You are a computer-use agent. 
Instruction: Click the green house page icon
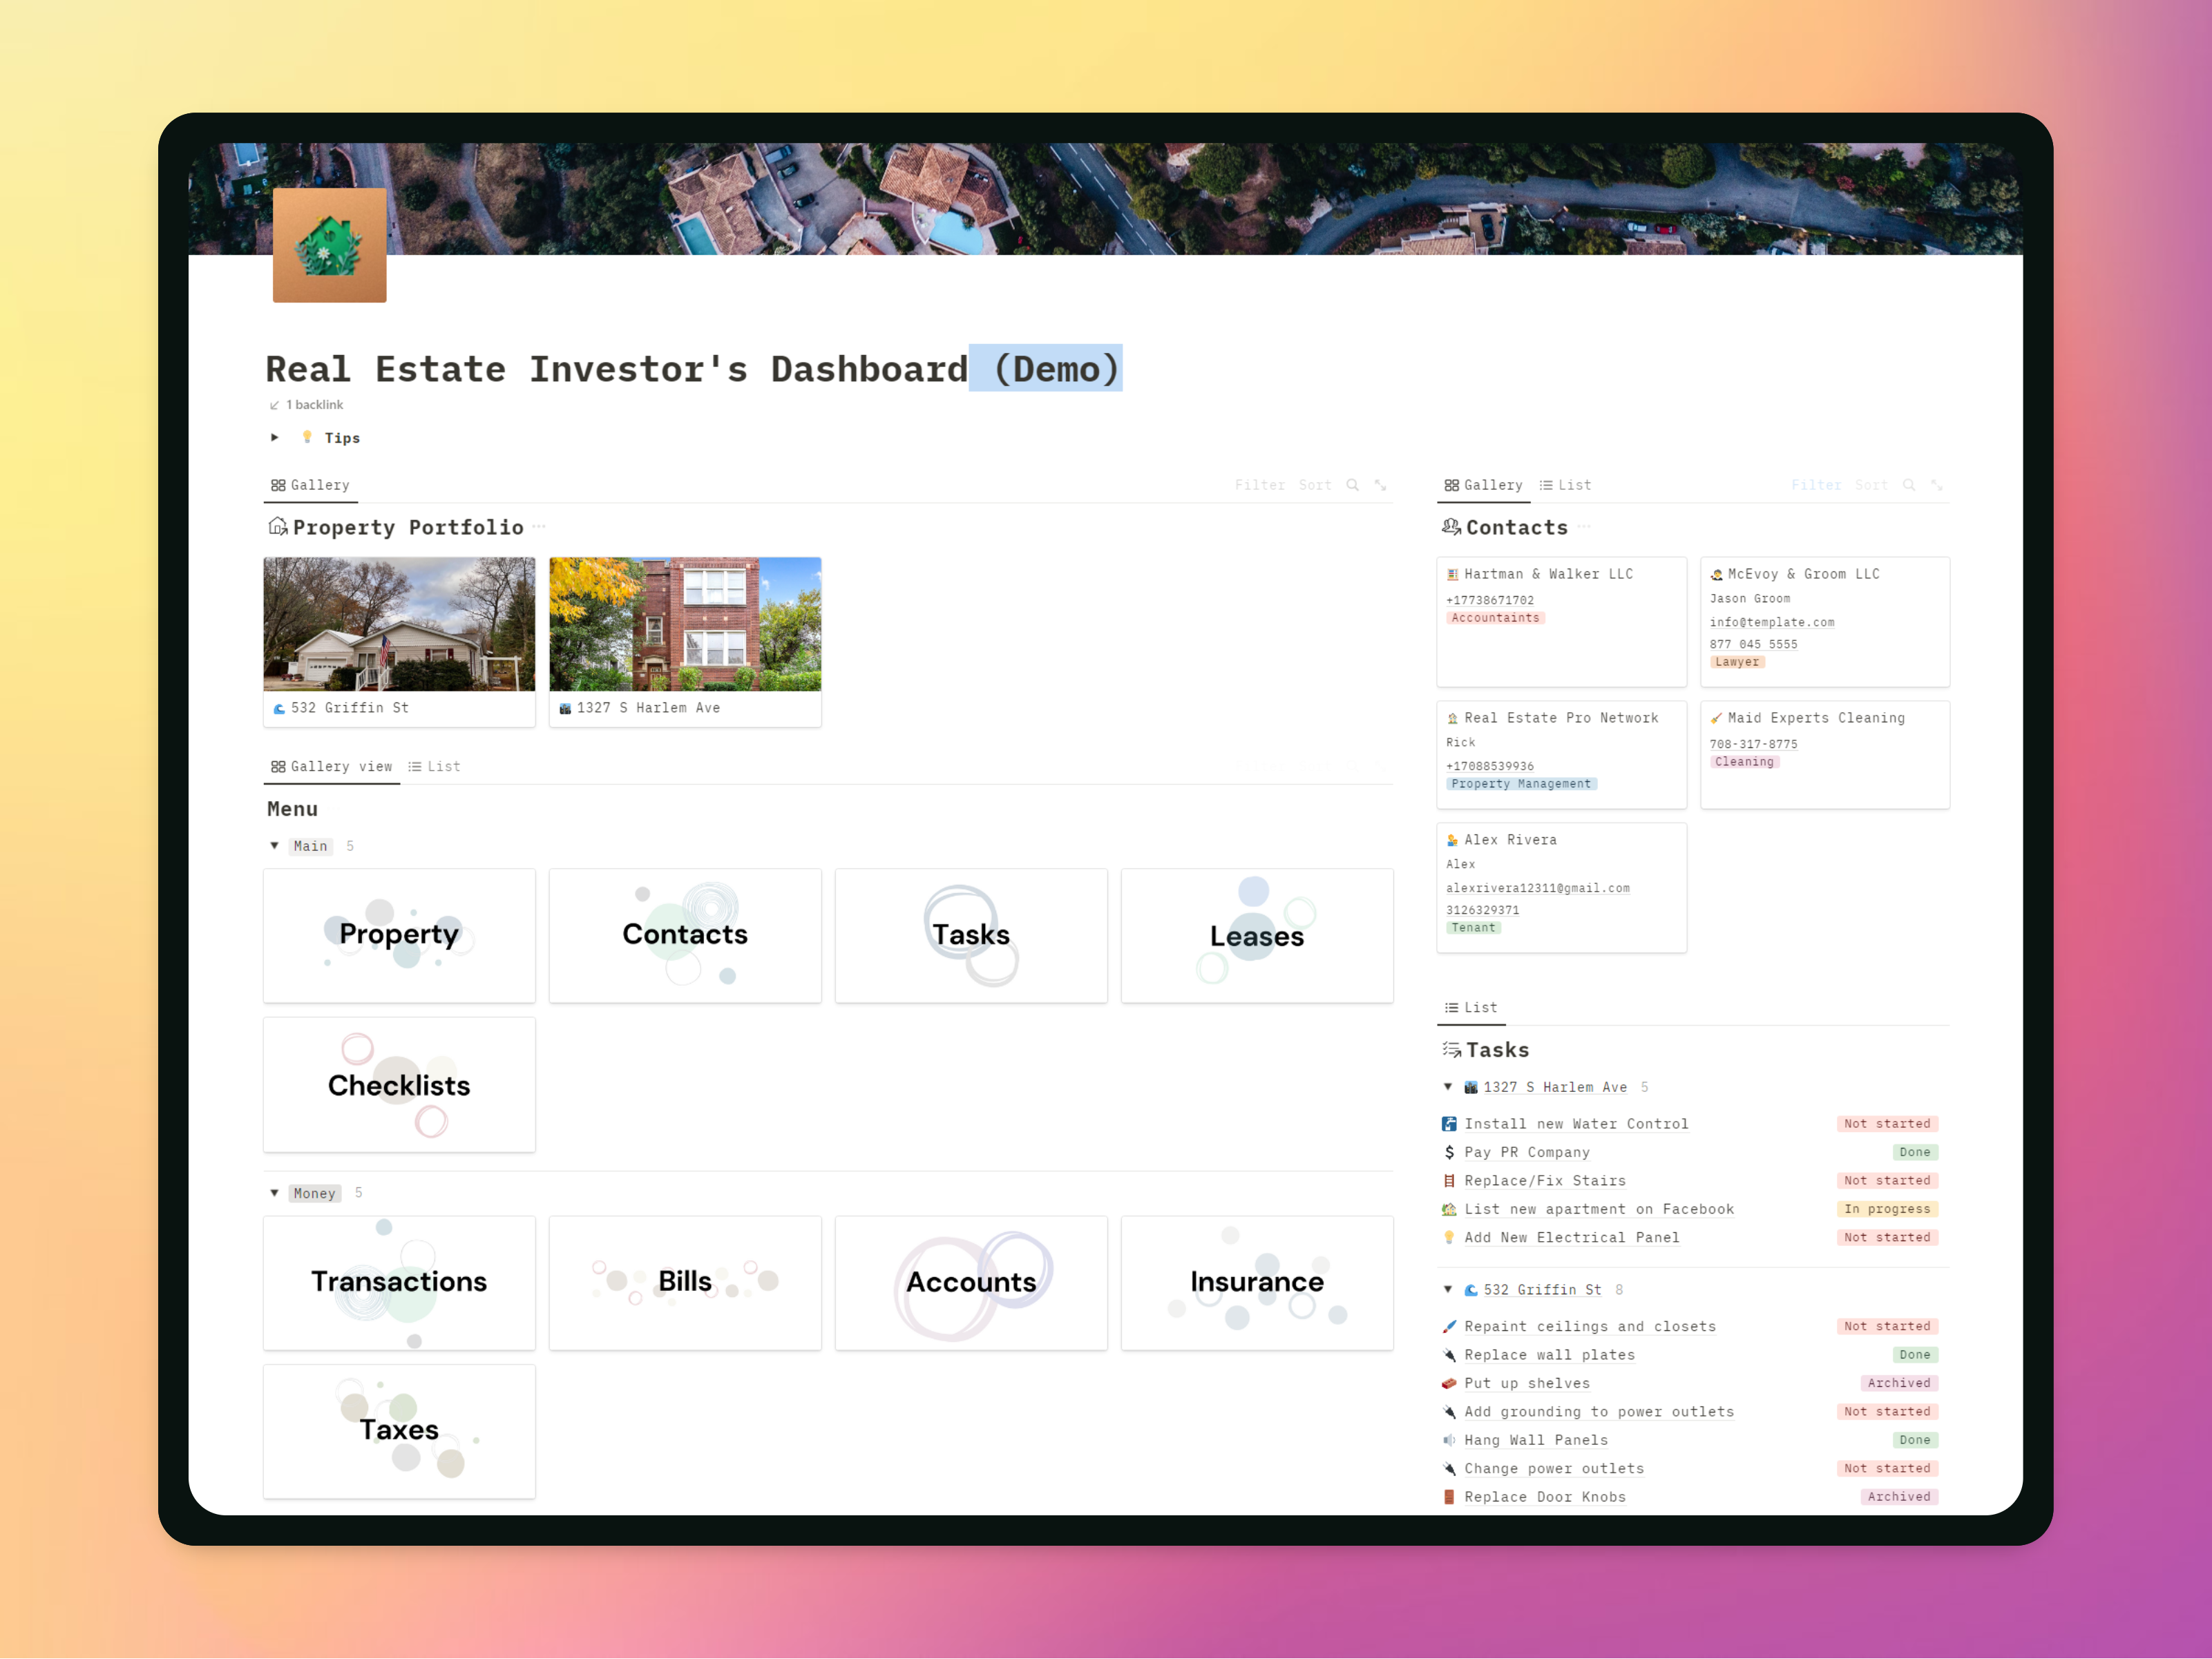(x=329, y=245)
